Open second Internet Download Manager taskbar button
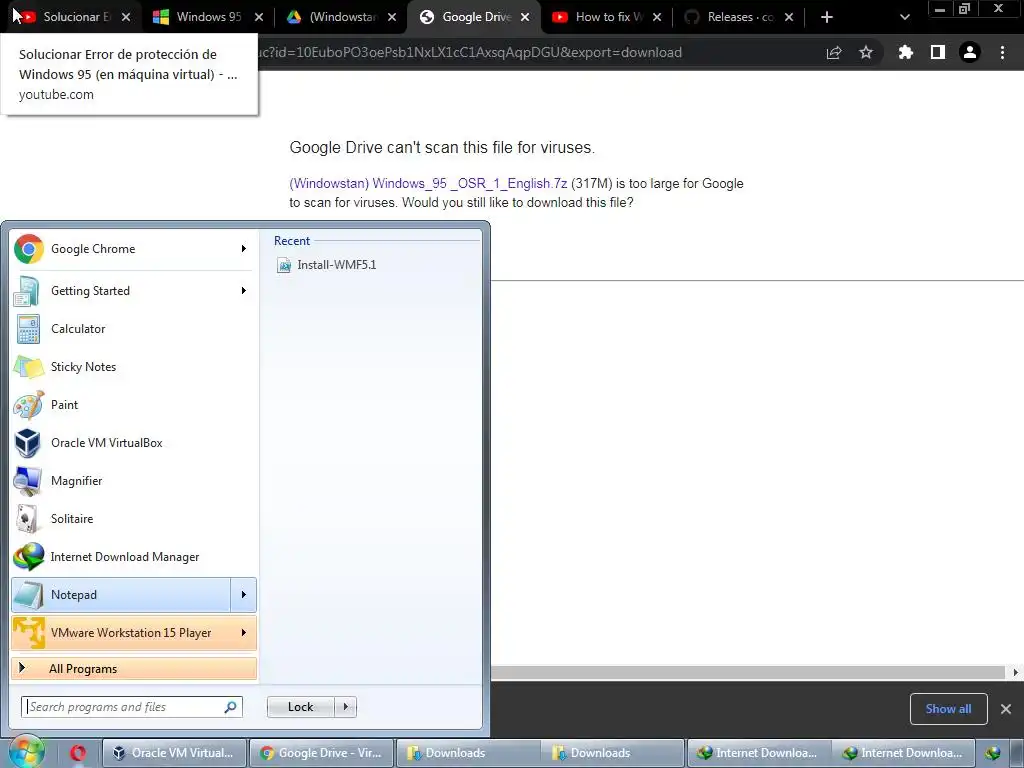 pyautogui.click(x=903, y=753)
